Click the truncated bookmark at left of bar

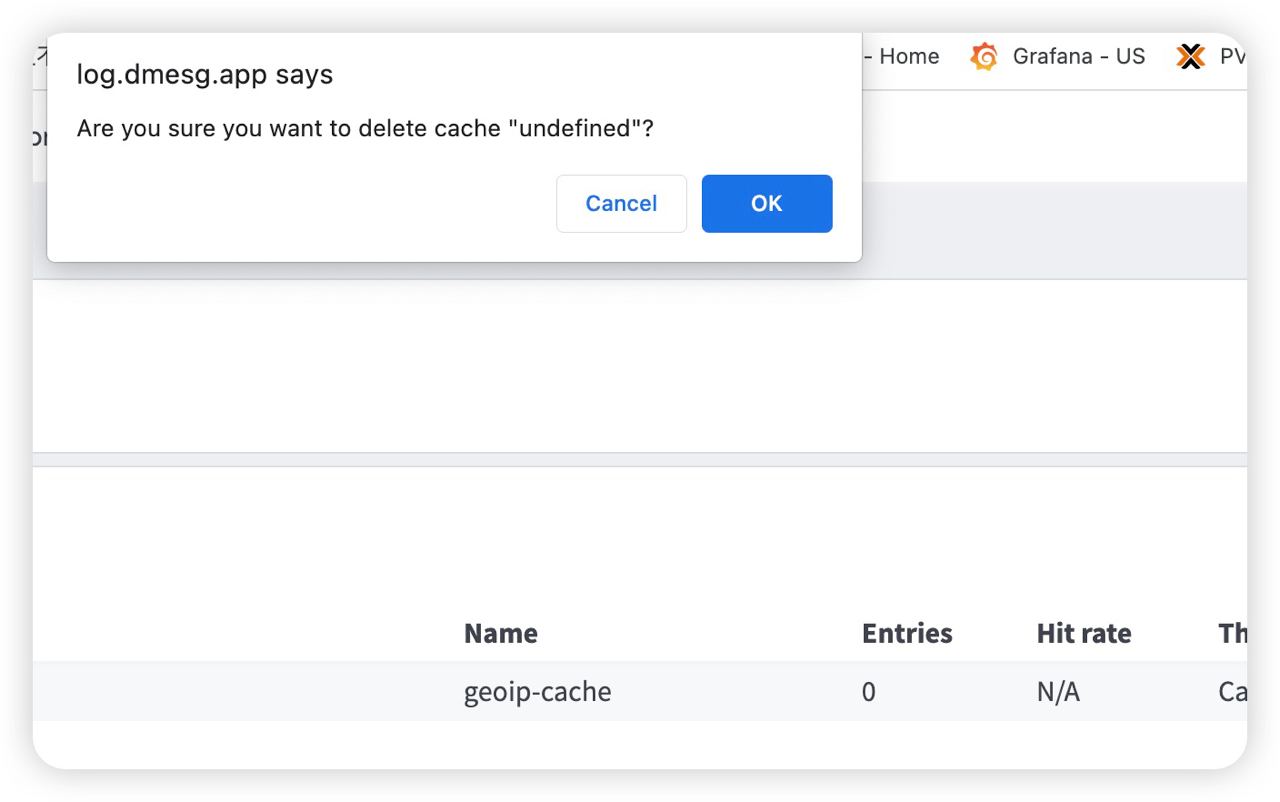tap(40, 57)
